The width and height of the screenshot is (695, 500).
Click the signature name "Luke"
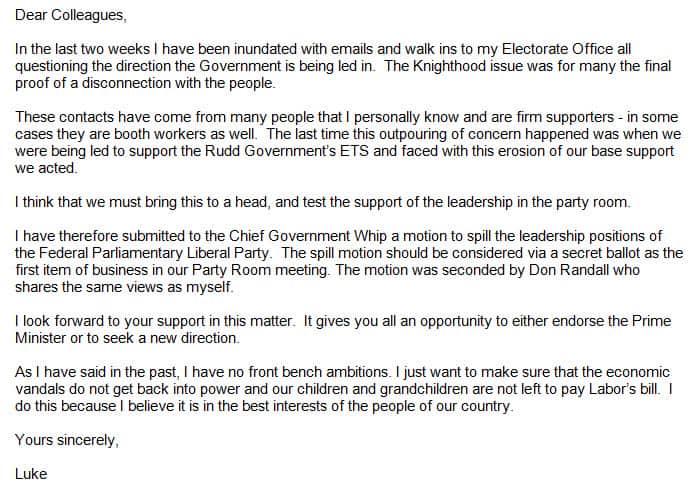(33, 473)
